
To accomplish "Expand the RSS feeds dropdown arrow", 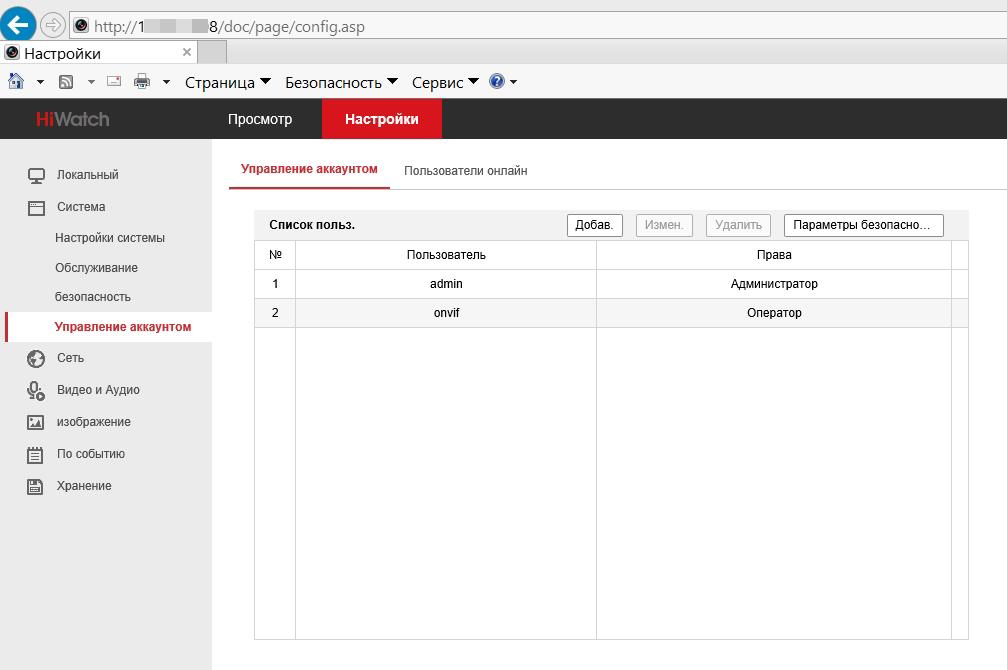I will (x=91, y=82).
